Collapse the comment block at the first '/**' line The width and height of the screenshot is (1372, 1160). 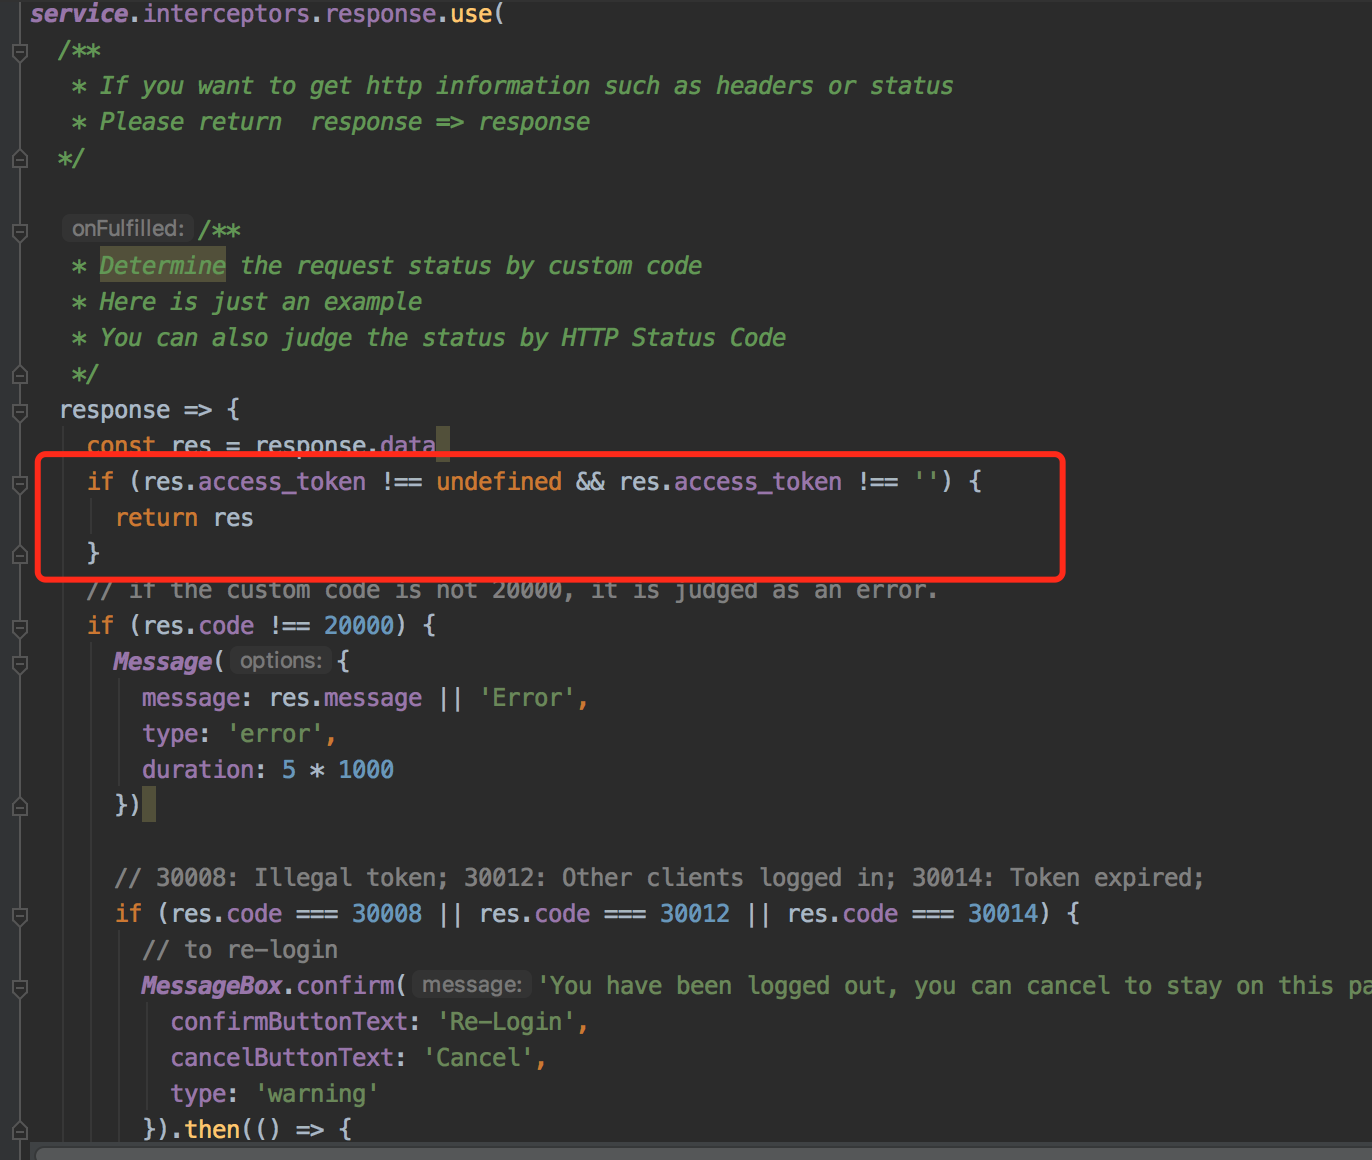point(19,52)
